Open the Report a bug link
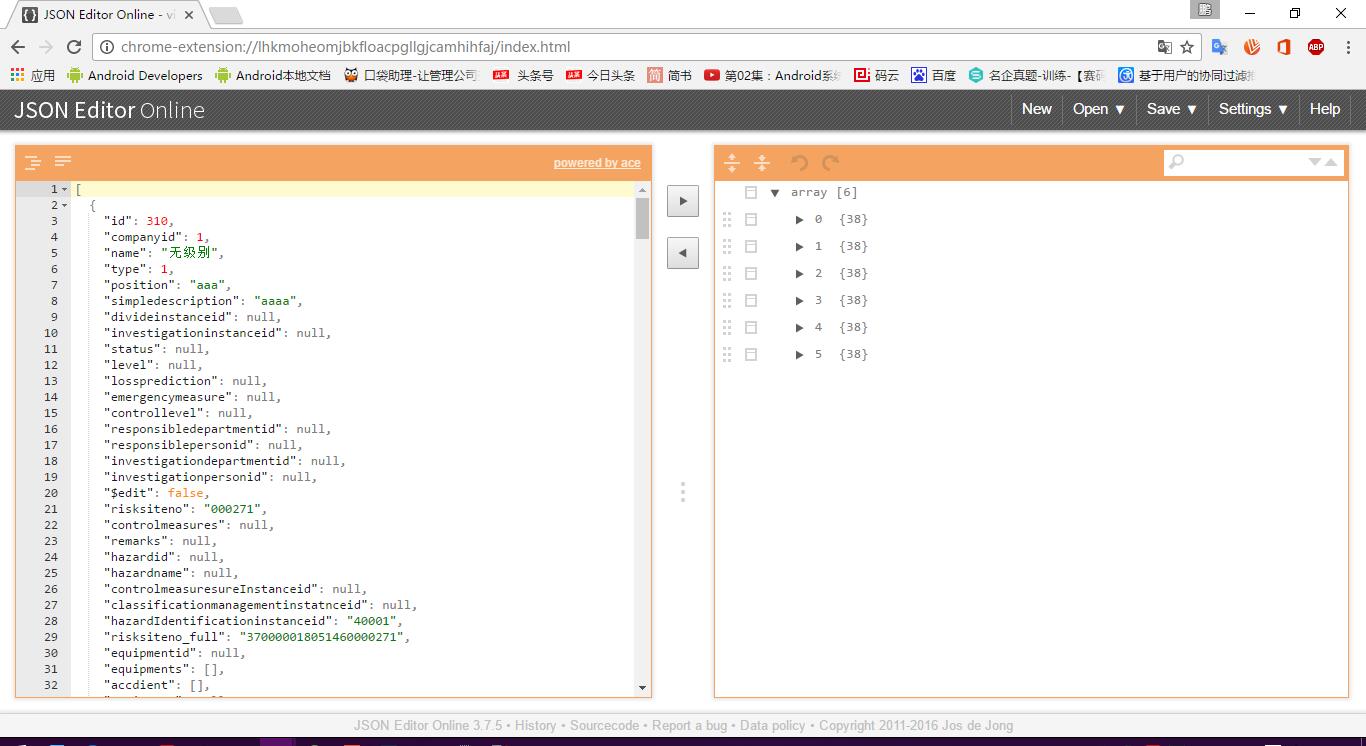Image resolution: width=1366 pixels, height=746 pixels. [689, 725]
